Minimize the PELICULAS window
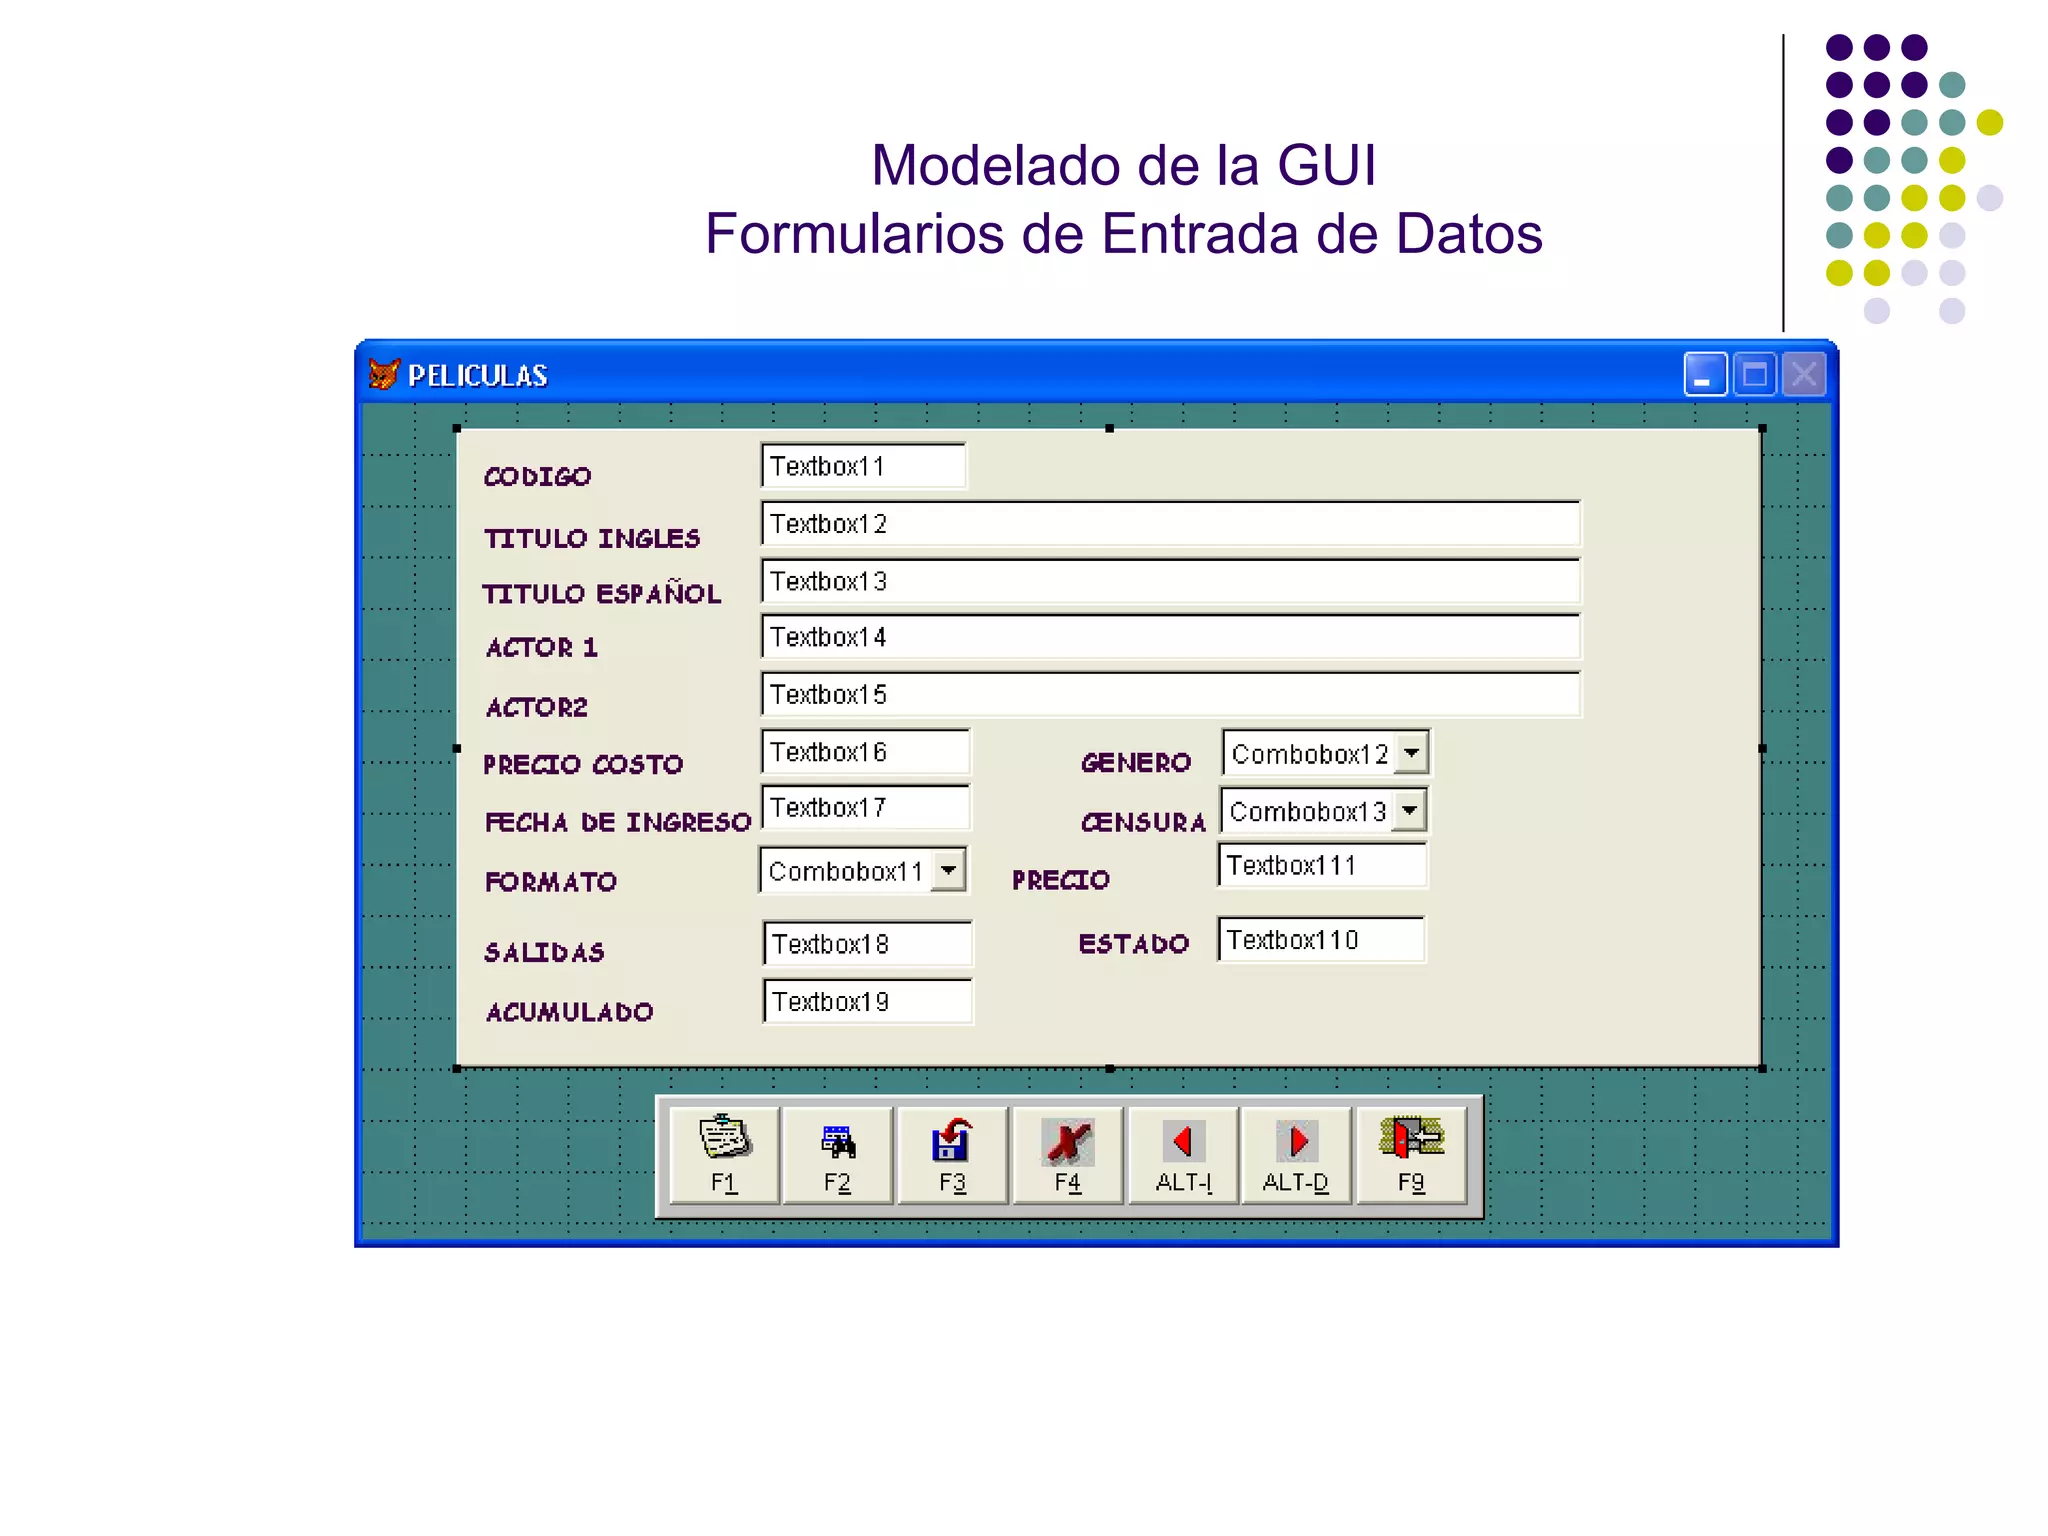 tap(1705, 375)
